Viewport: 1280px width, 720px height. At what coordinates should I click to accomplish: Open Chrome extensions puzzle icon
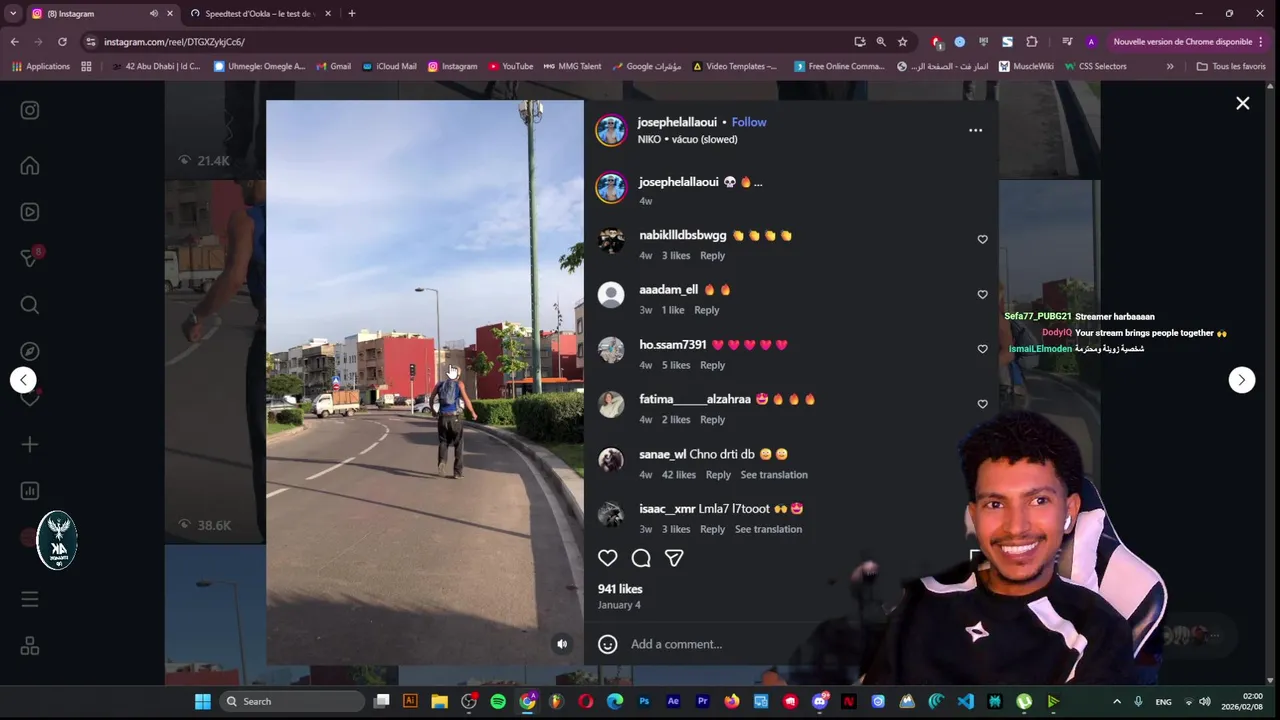[x=1032, y=42]
